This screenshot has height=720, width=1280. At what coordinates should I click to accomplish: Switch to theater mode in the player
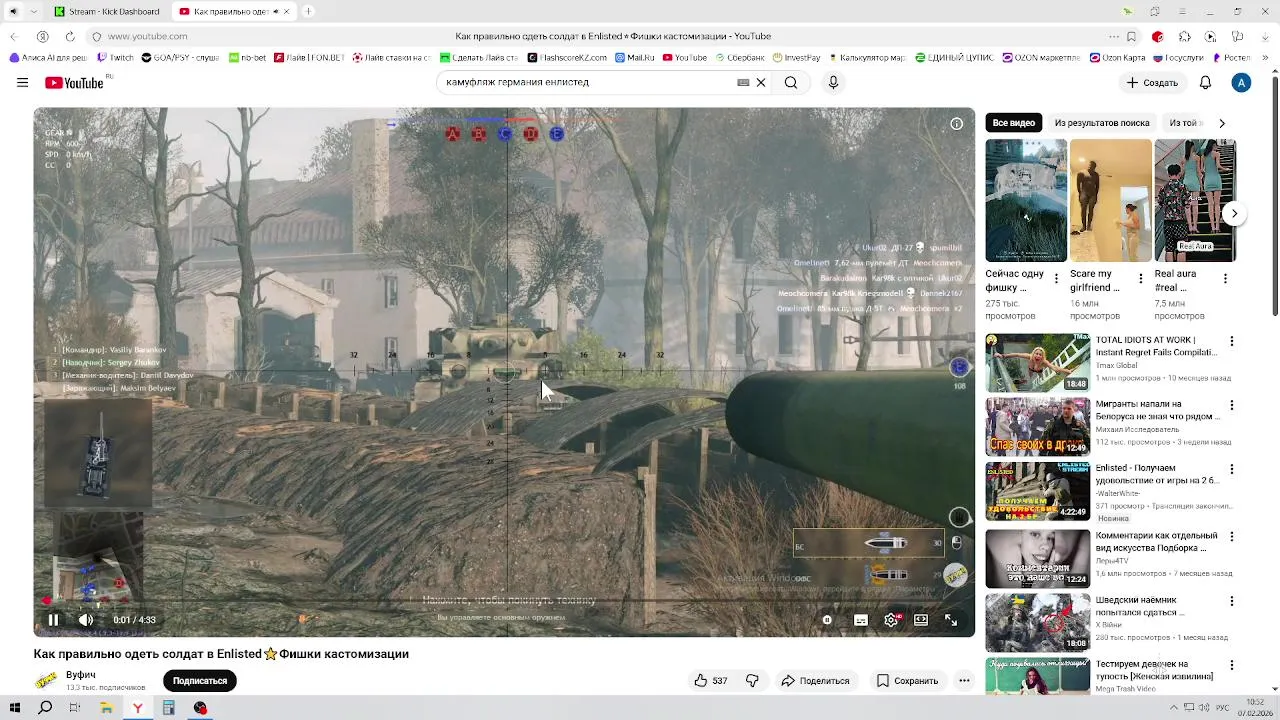tap(921, 620)
